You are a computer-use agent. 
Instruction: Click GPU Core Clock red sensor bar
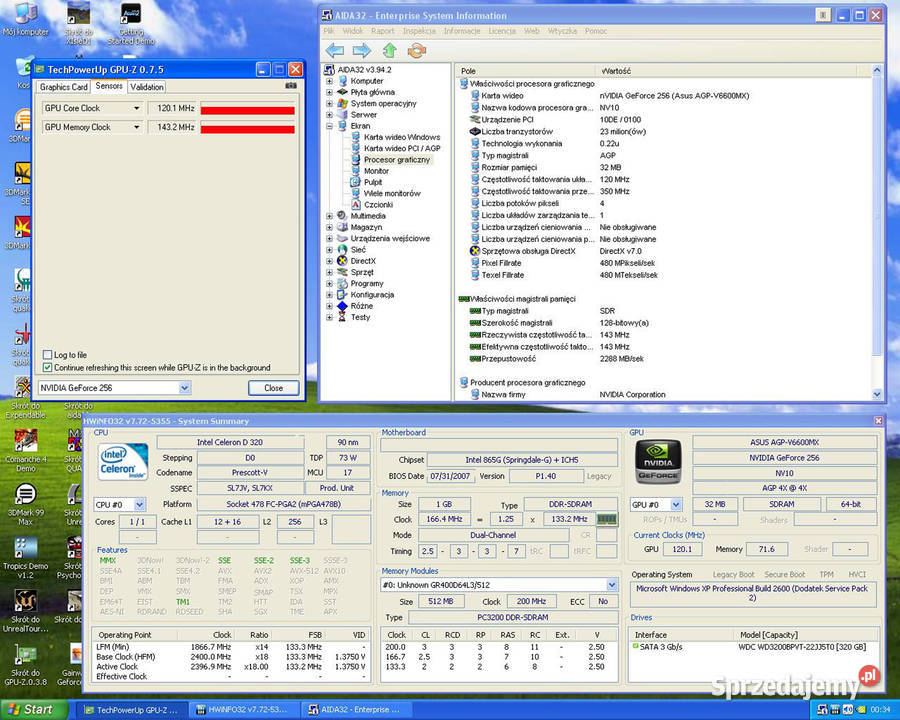247,111
